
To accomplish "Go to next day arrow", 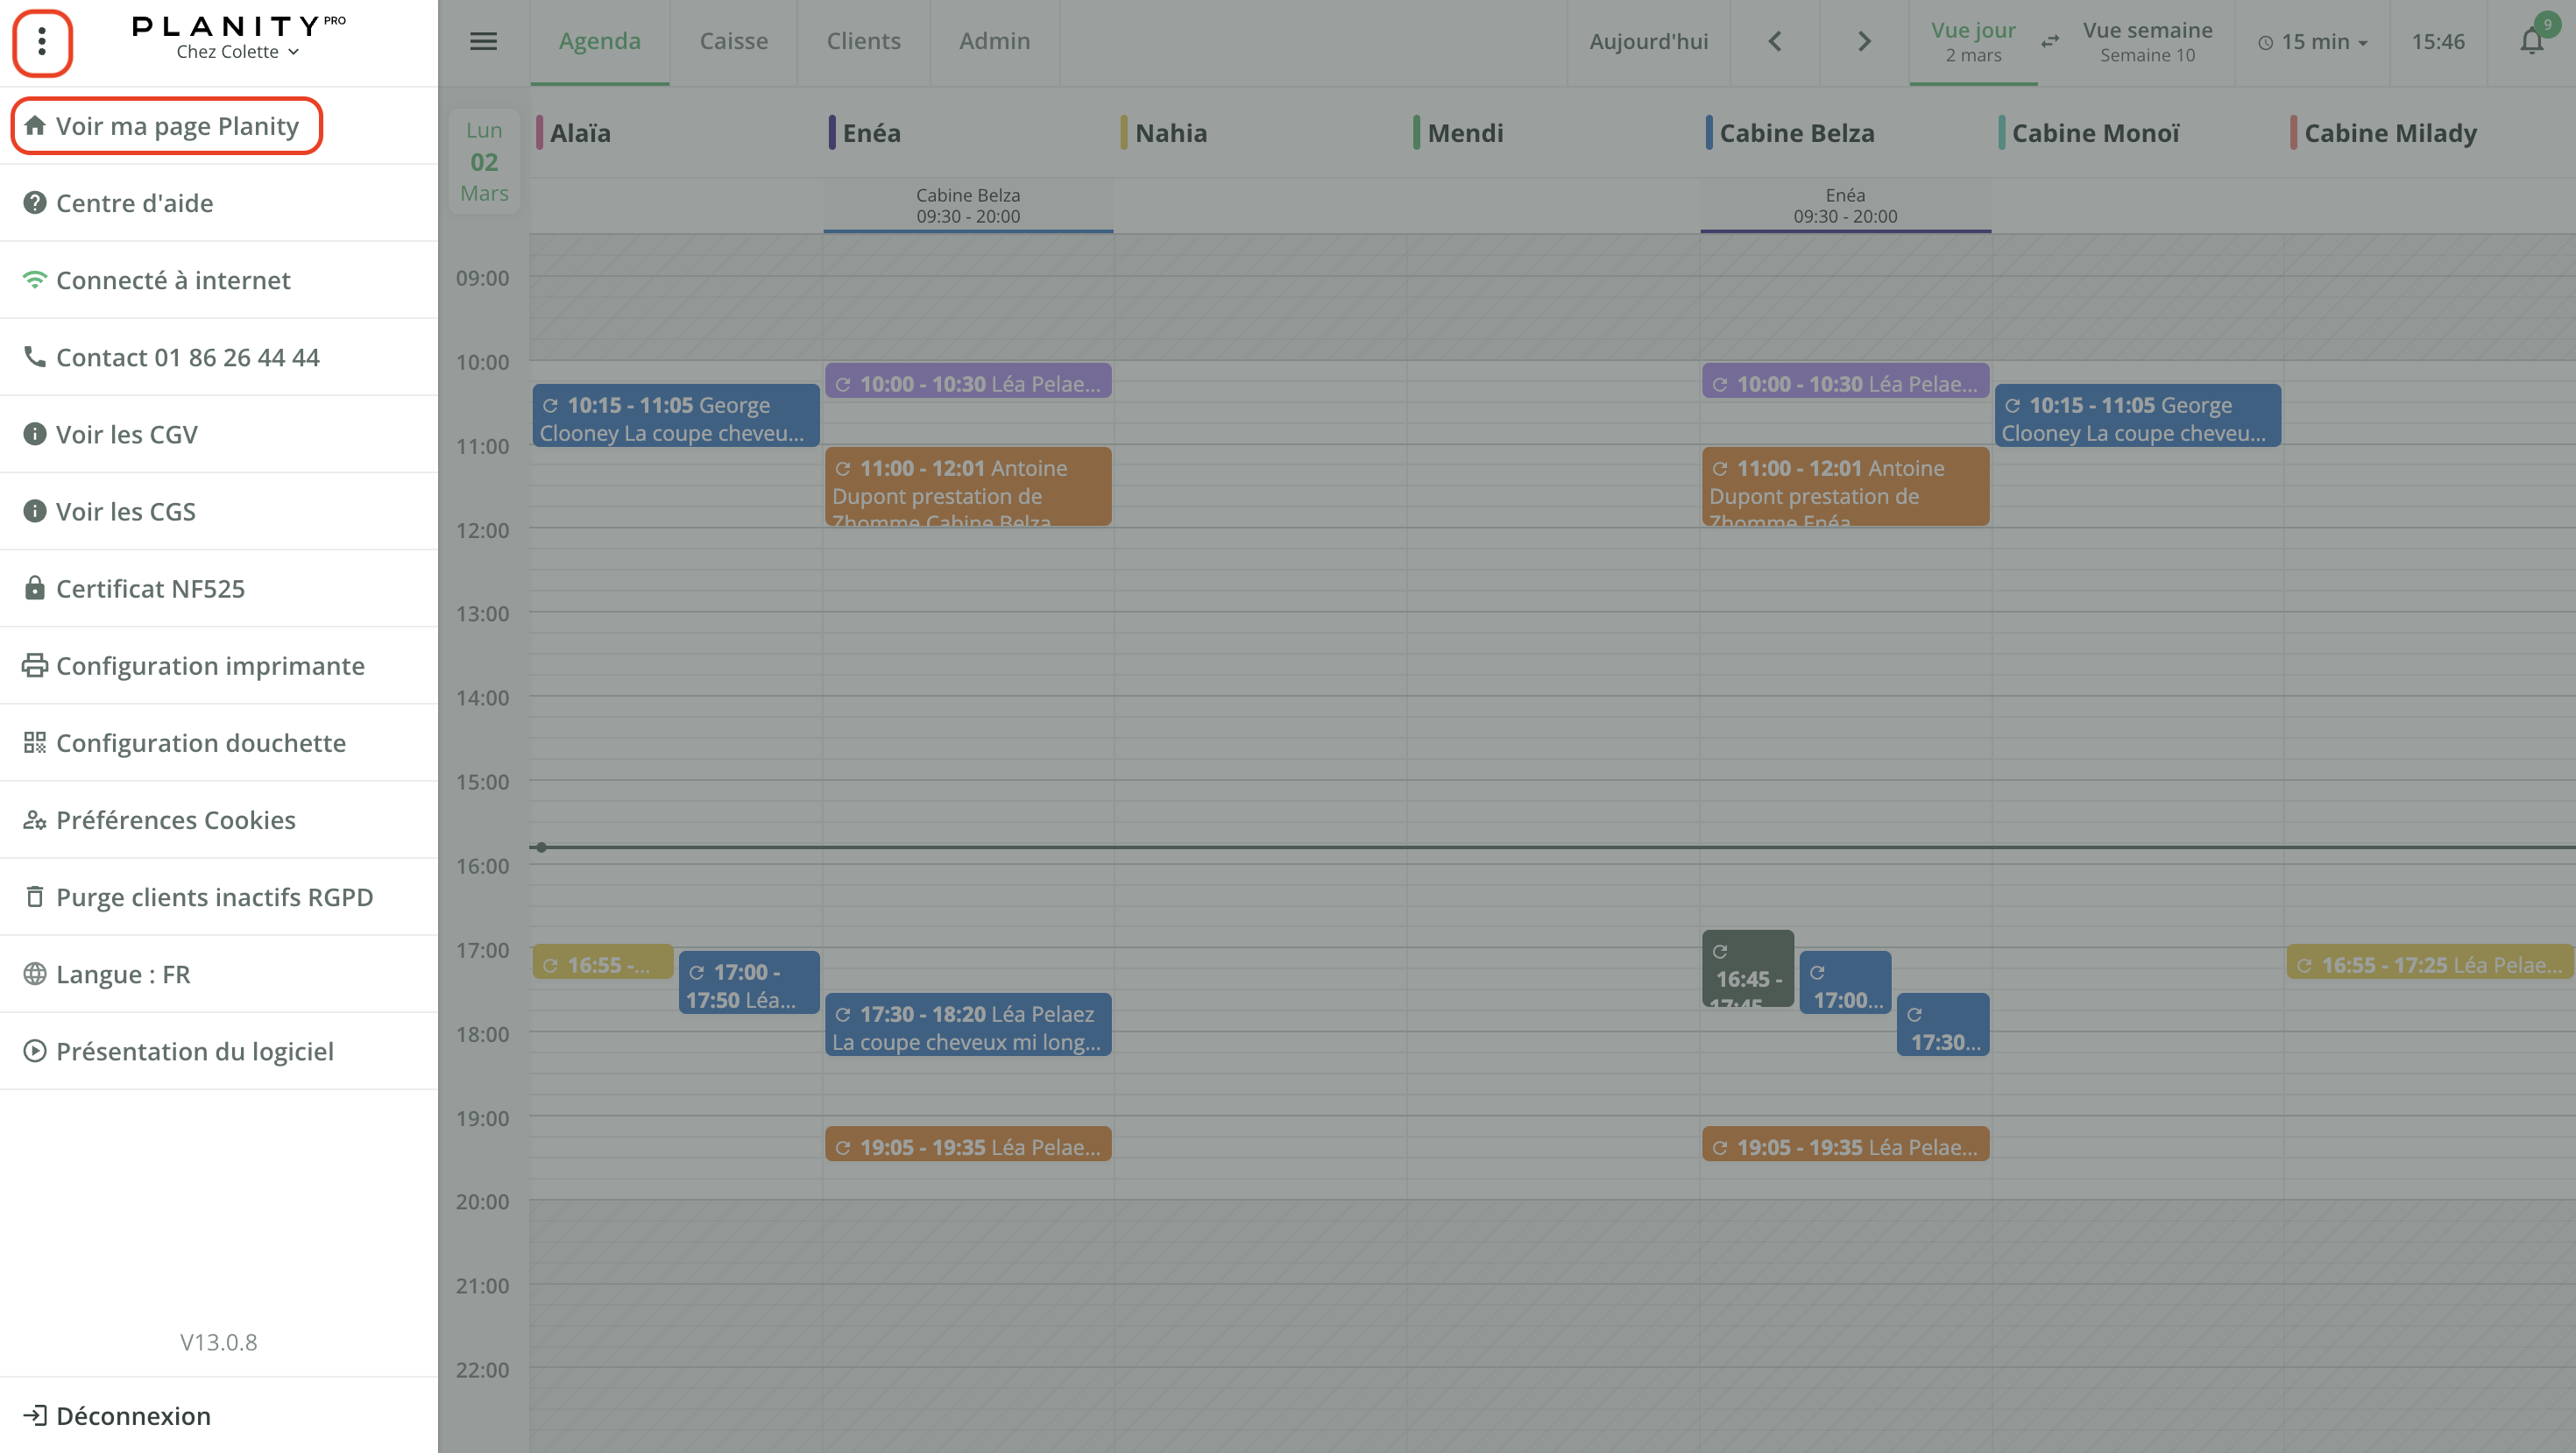I will tap(1864, 42).
